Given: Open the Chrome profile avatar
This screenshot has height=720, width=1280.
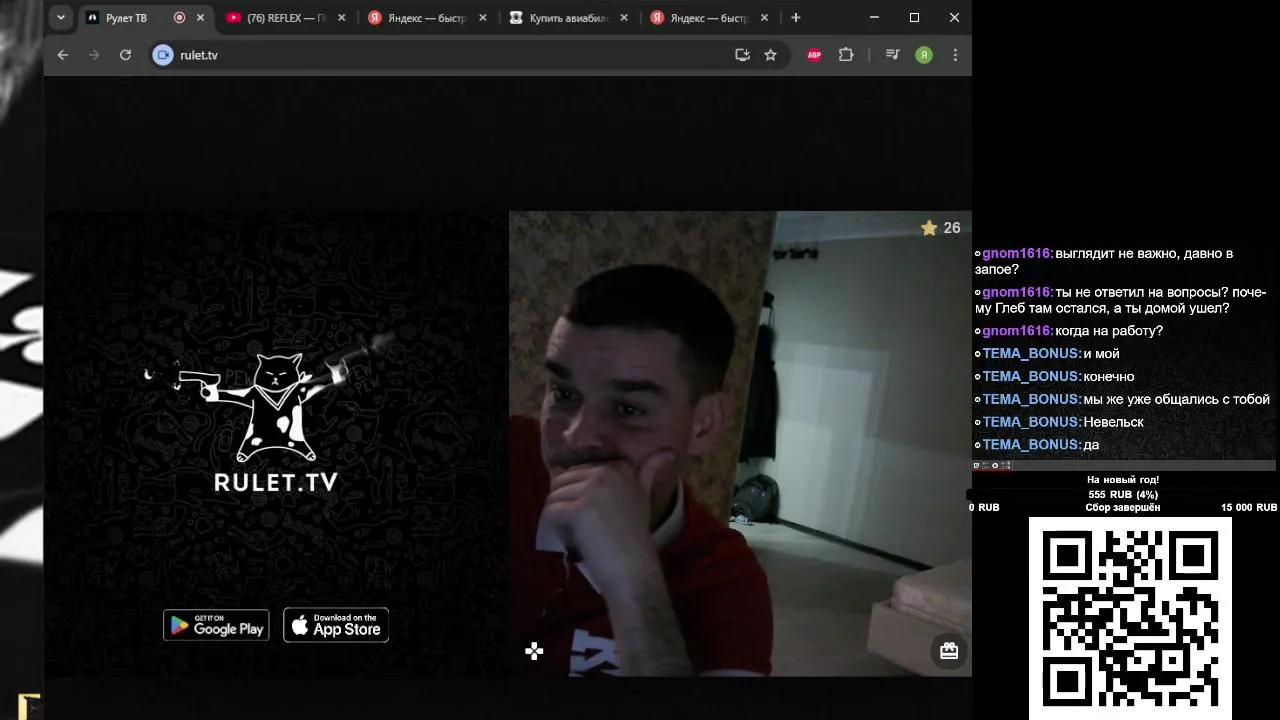Looking at the screenshot, I should [924, 55].
